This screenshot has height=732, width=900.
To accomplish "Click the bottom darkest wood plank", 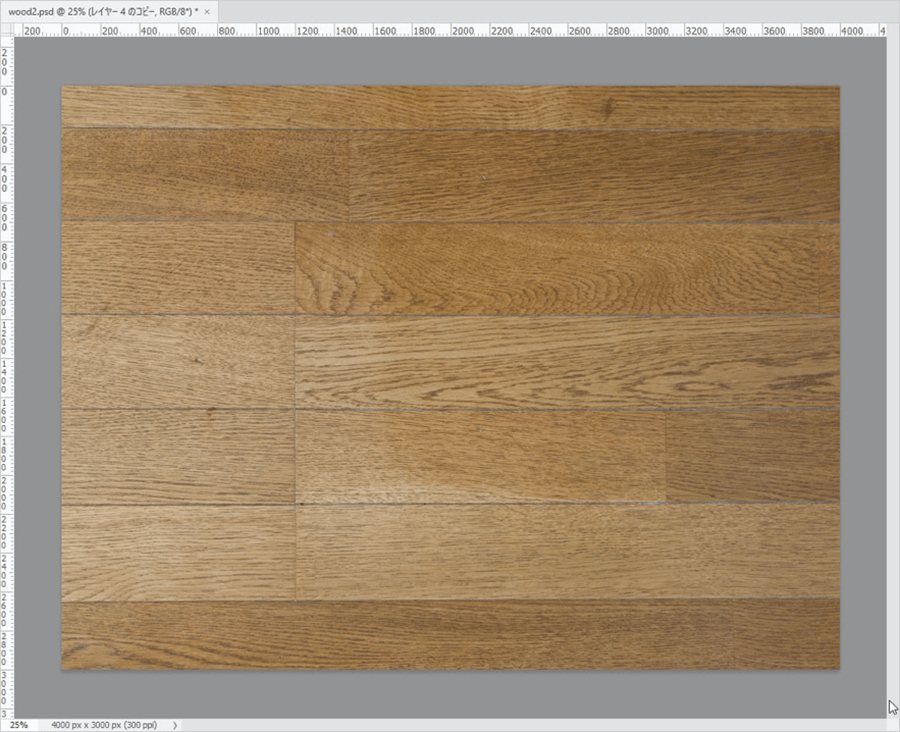I will 450,635.
